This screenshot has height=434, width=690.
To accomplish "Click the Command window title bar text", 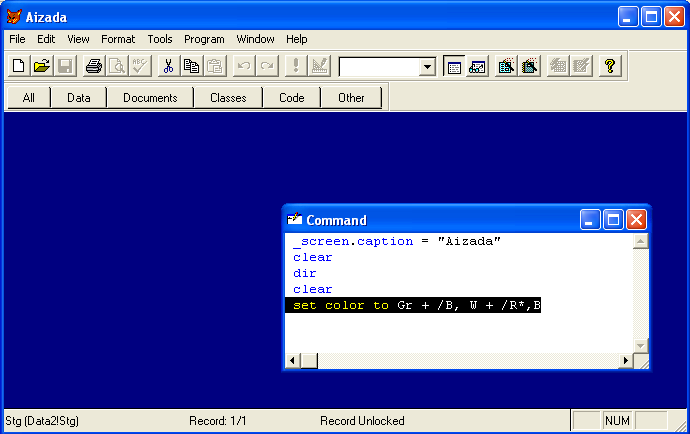I will click(x=336, y=220).
